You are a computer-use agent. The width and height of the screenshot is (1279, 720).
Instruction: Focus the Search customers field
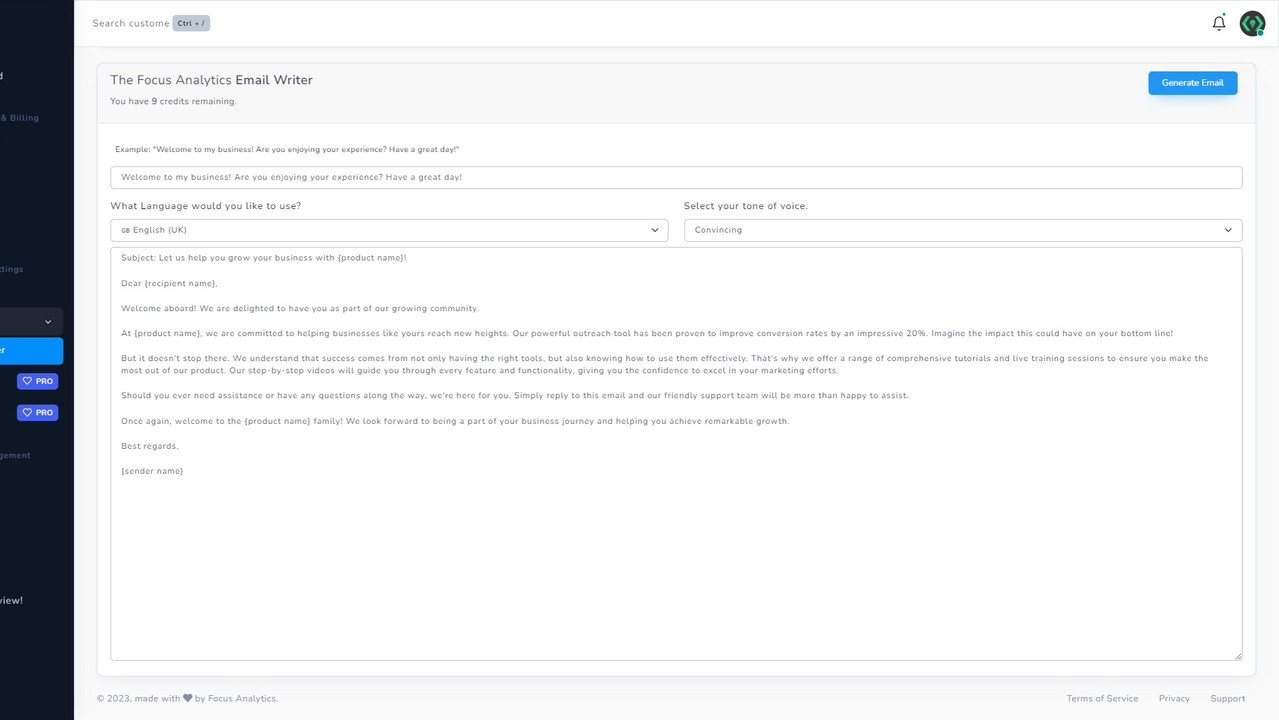coord(130,23)
